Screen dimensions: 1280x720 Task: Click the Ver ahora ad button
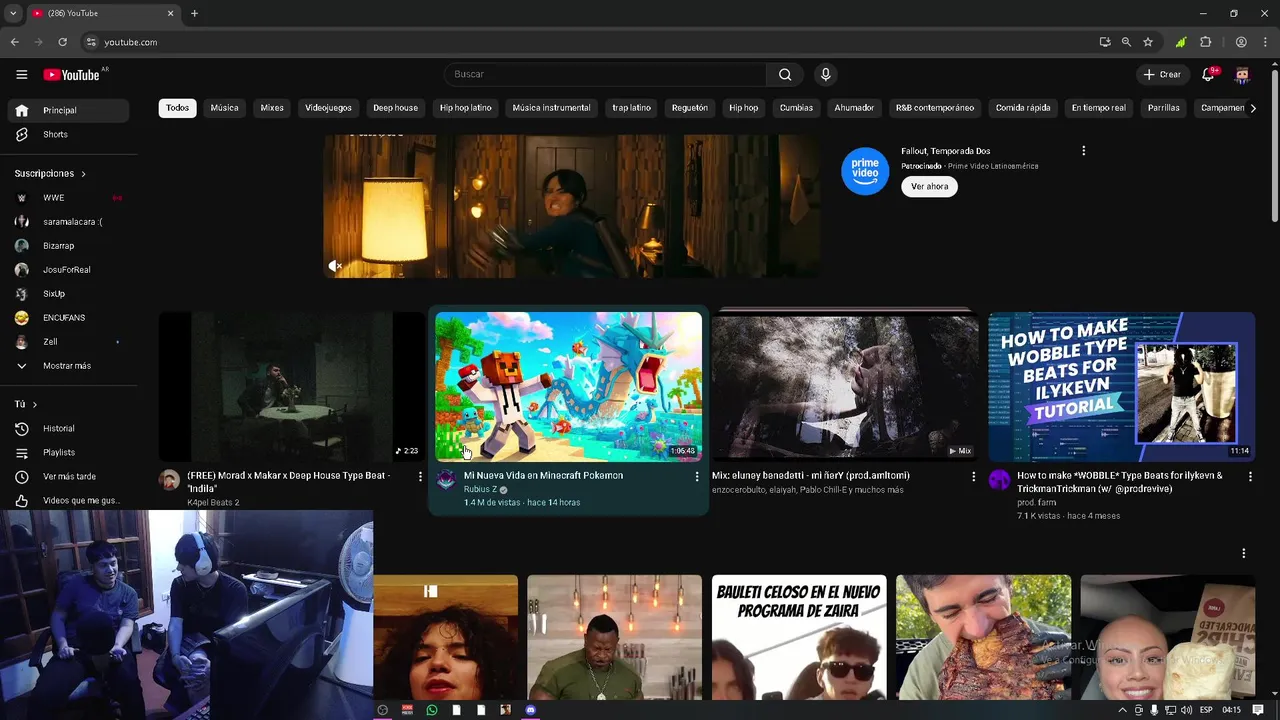[929, 186]
